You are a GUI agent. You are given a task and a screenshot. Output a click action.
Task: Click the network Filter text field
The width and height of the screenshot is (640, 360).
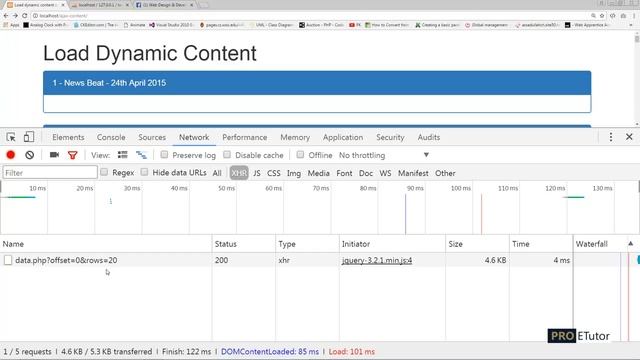[x=50, y=173]
